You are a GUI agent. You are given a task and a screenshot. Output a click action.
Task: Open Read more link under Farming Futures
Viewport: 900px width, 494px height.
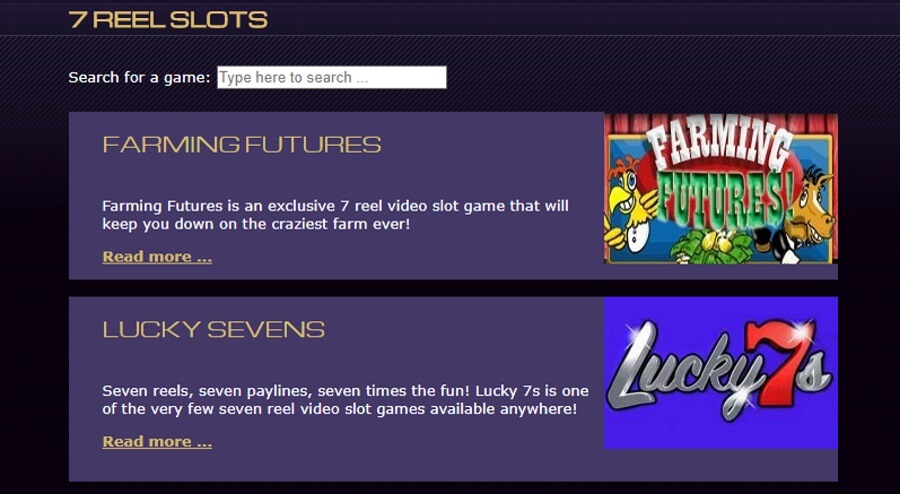tap(157, 256)
